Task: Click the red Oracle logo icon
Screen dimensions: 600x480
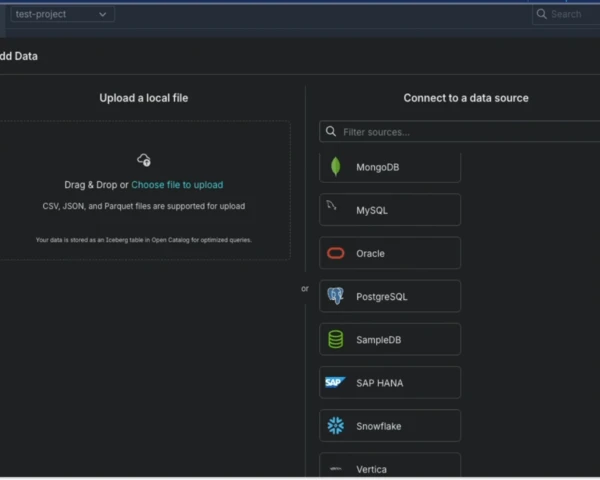Action: coord(336,253)
